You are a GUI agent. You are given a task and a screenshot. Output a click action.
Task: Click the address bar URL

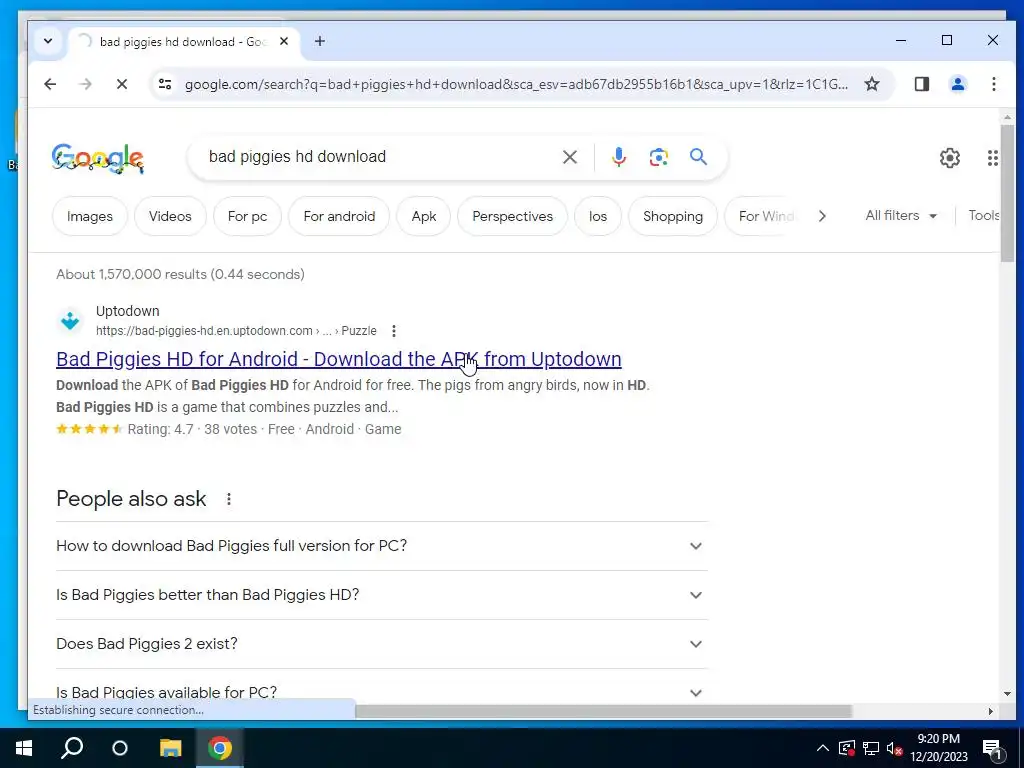[516, 84]
